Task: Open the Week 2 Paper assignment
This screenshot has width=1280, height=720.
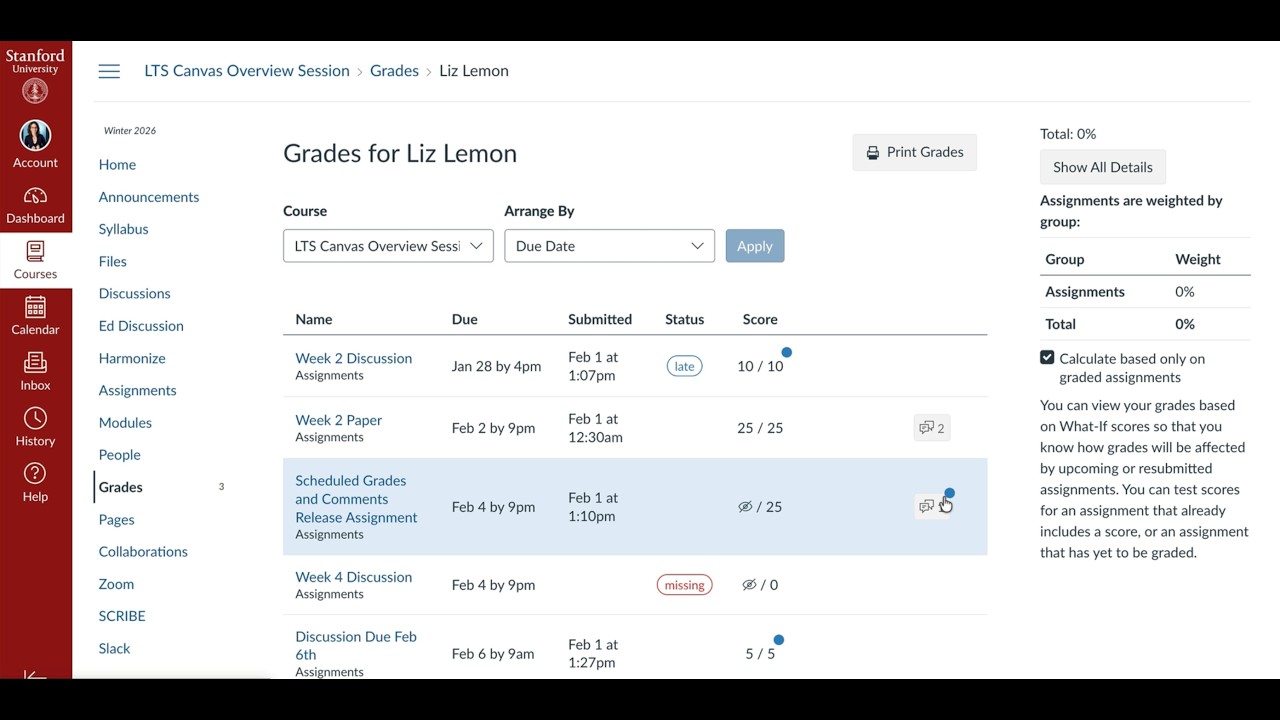Action: (339, 420)
